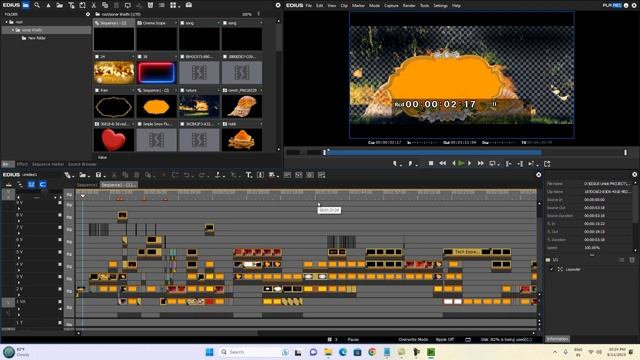Toggle lock square on track 7 V
This screenshot has width=640, height=360.
tap(60, 227)
